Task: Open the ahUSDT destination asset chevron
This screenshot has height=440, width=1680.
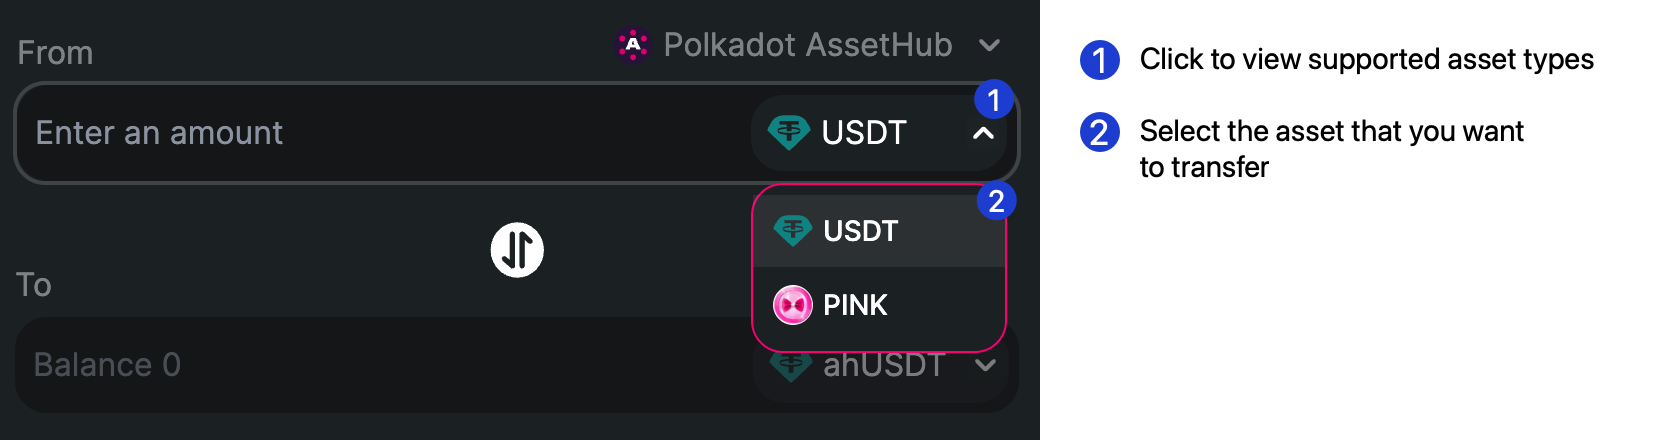Action: [x=986, y=366]
